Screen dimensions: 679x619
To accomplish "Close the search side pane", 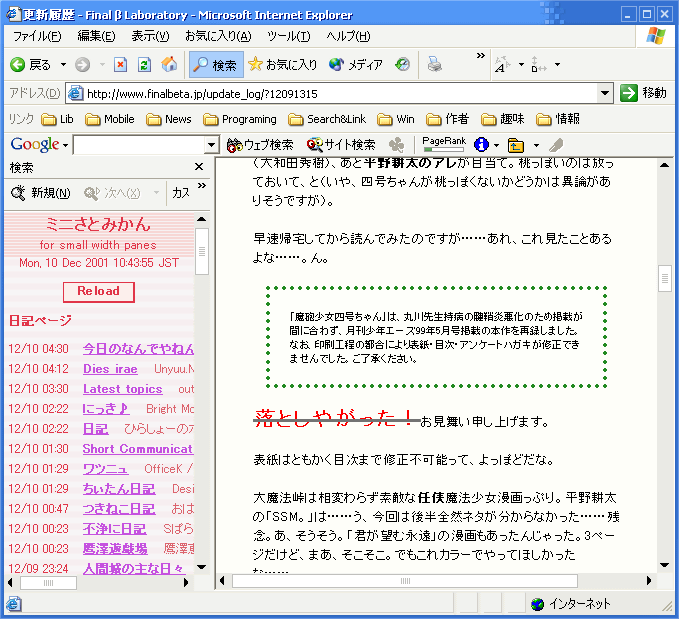I will 199,167.
